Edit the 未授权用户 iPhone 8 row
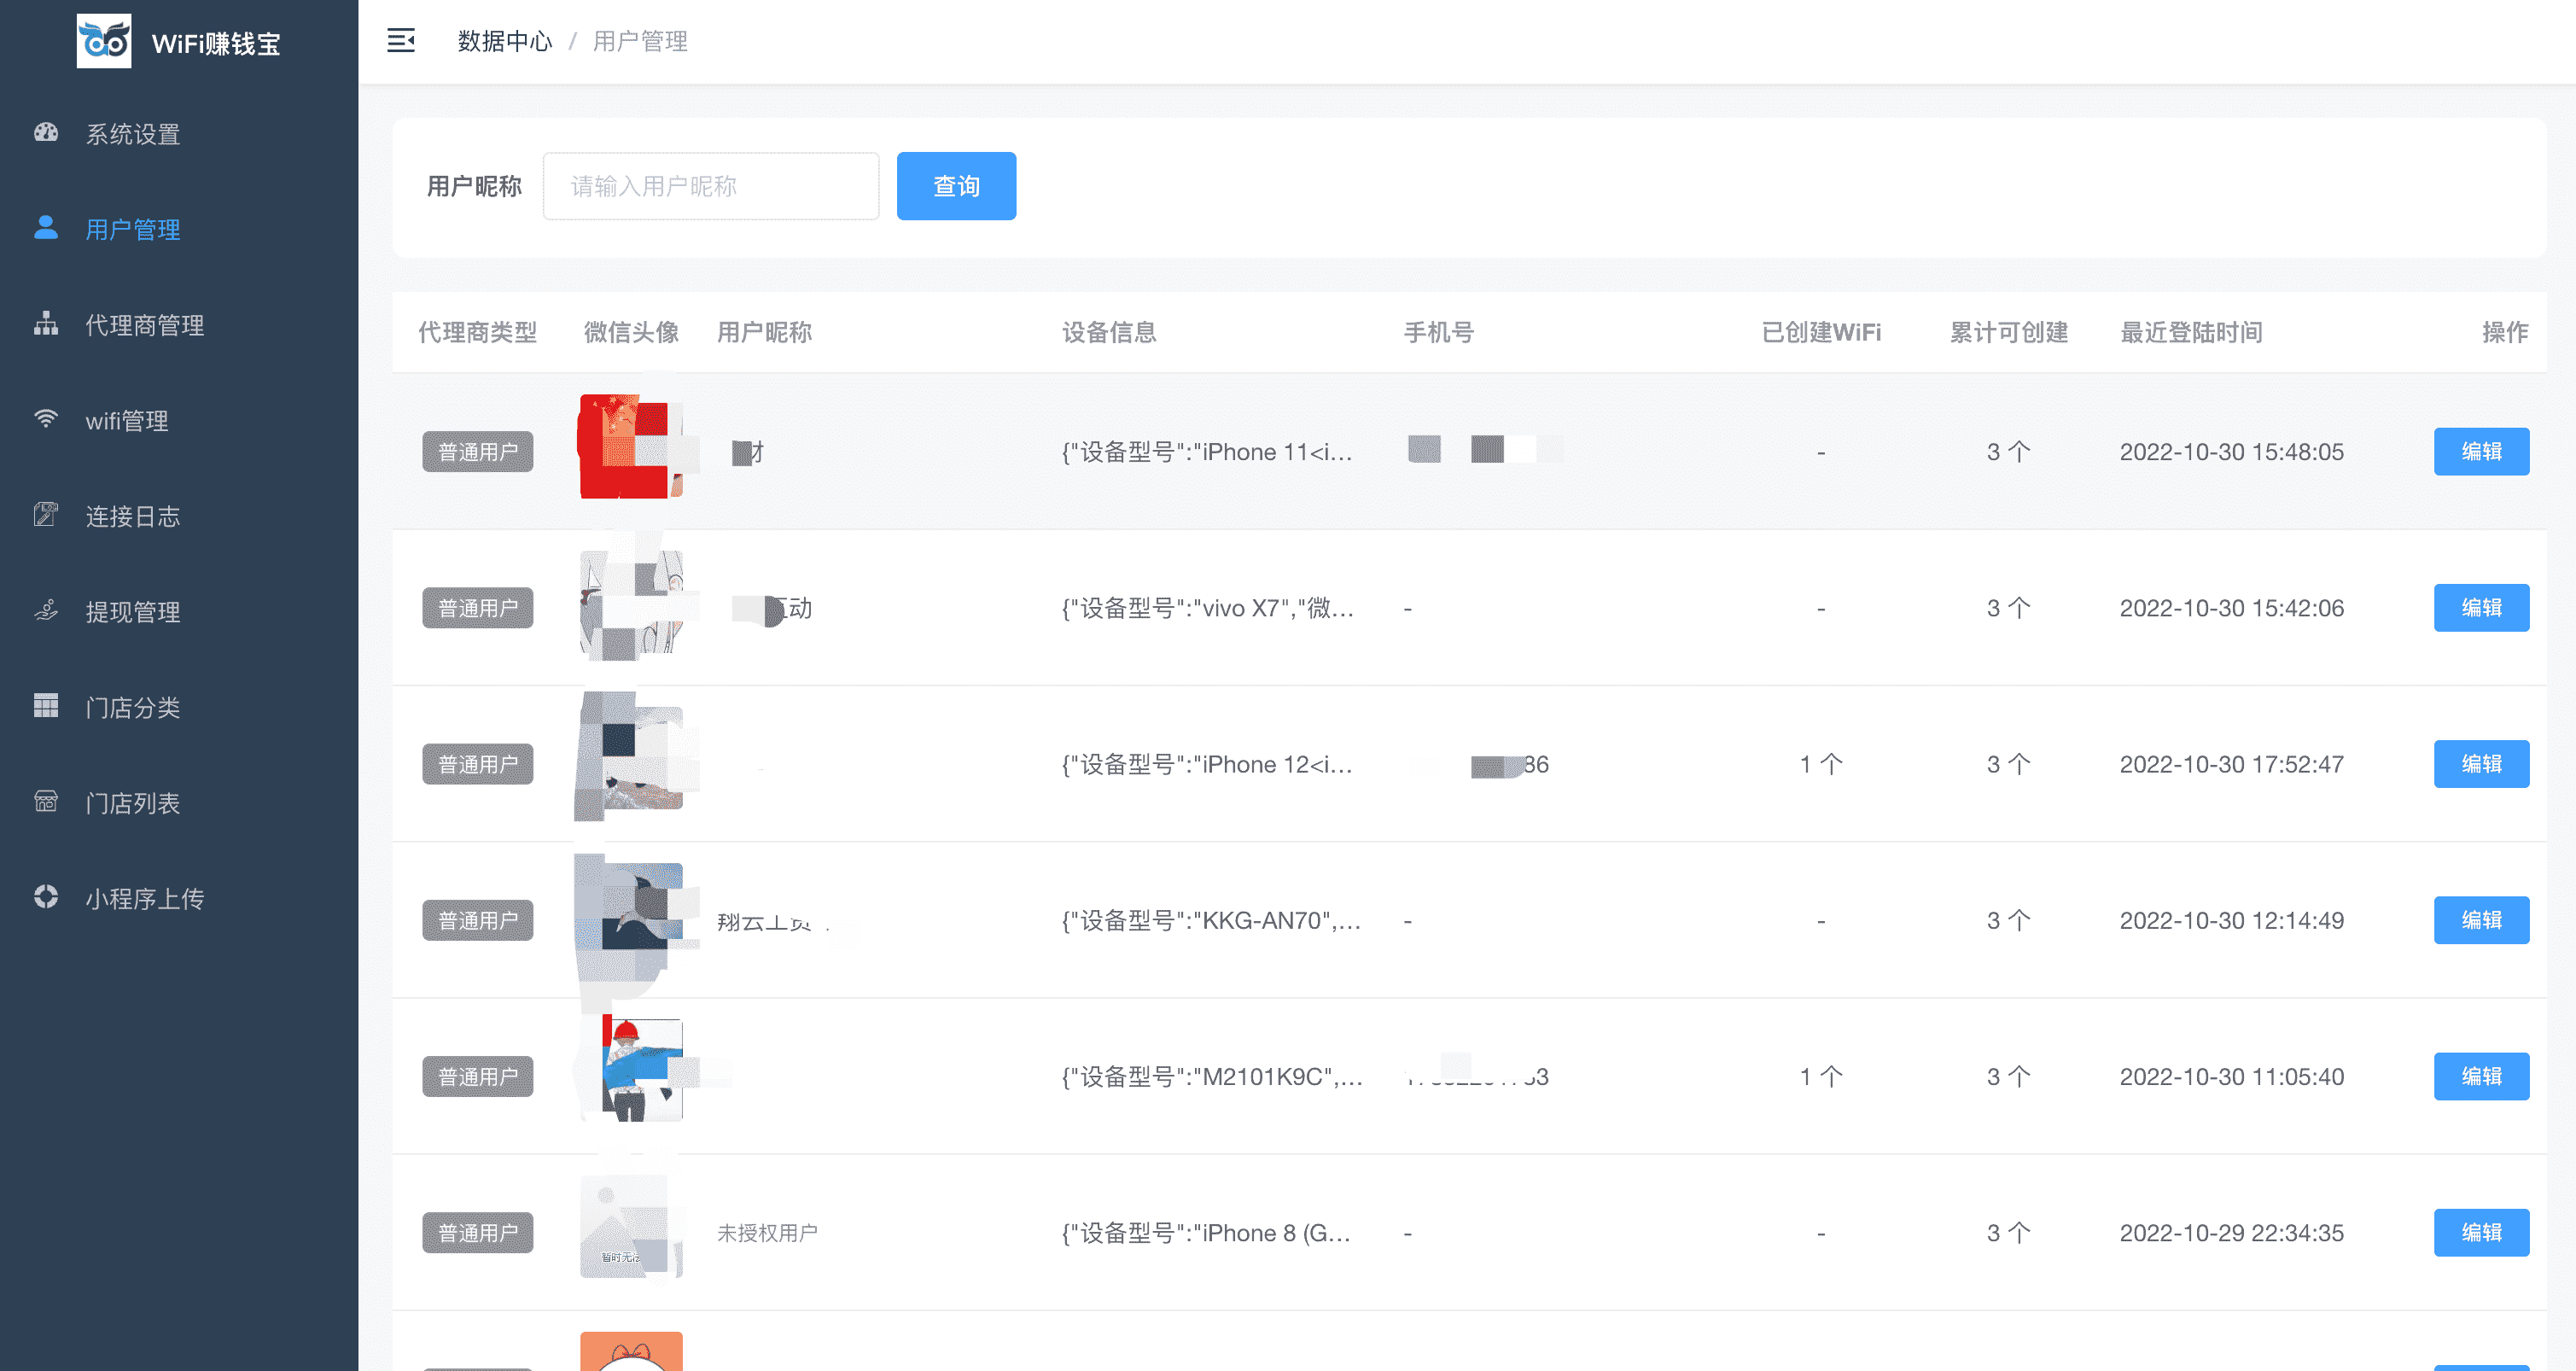The image size is (2576, 1371). (2481, 1232)
